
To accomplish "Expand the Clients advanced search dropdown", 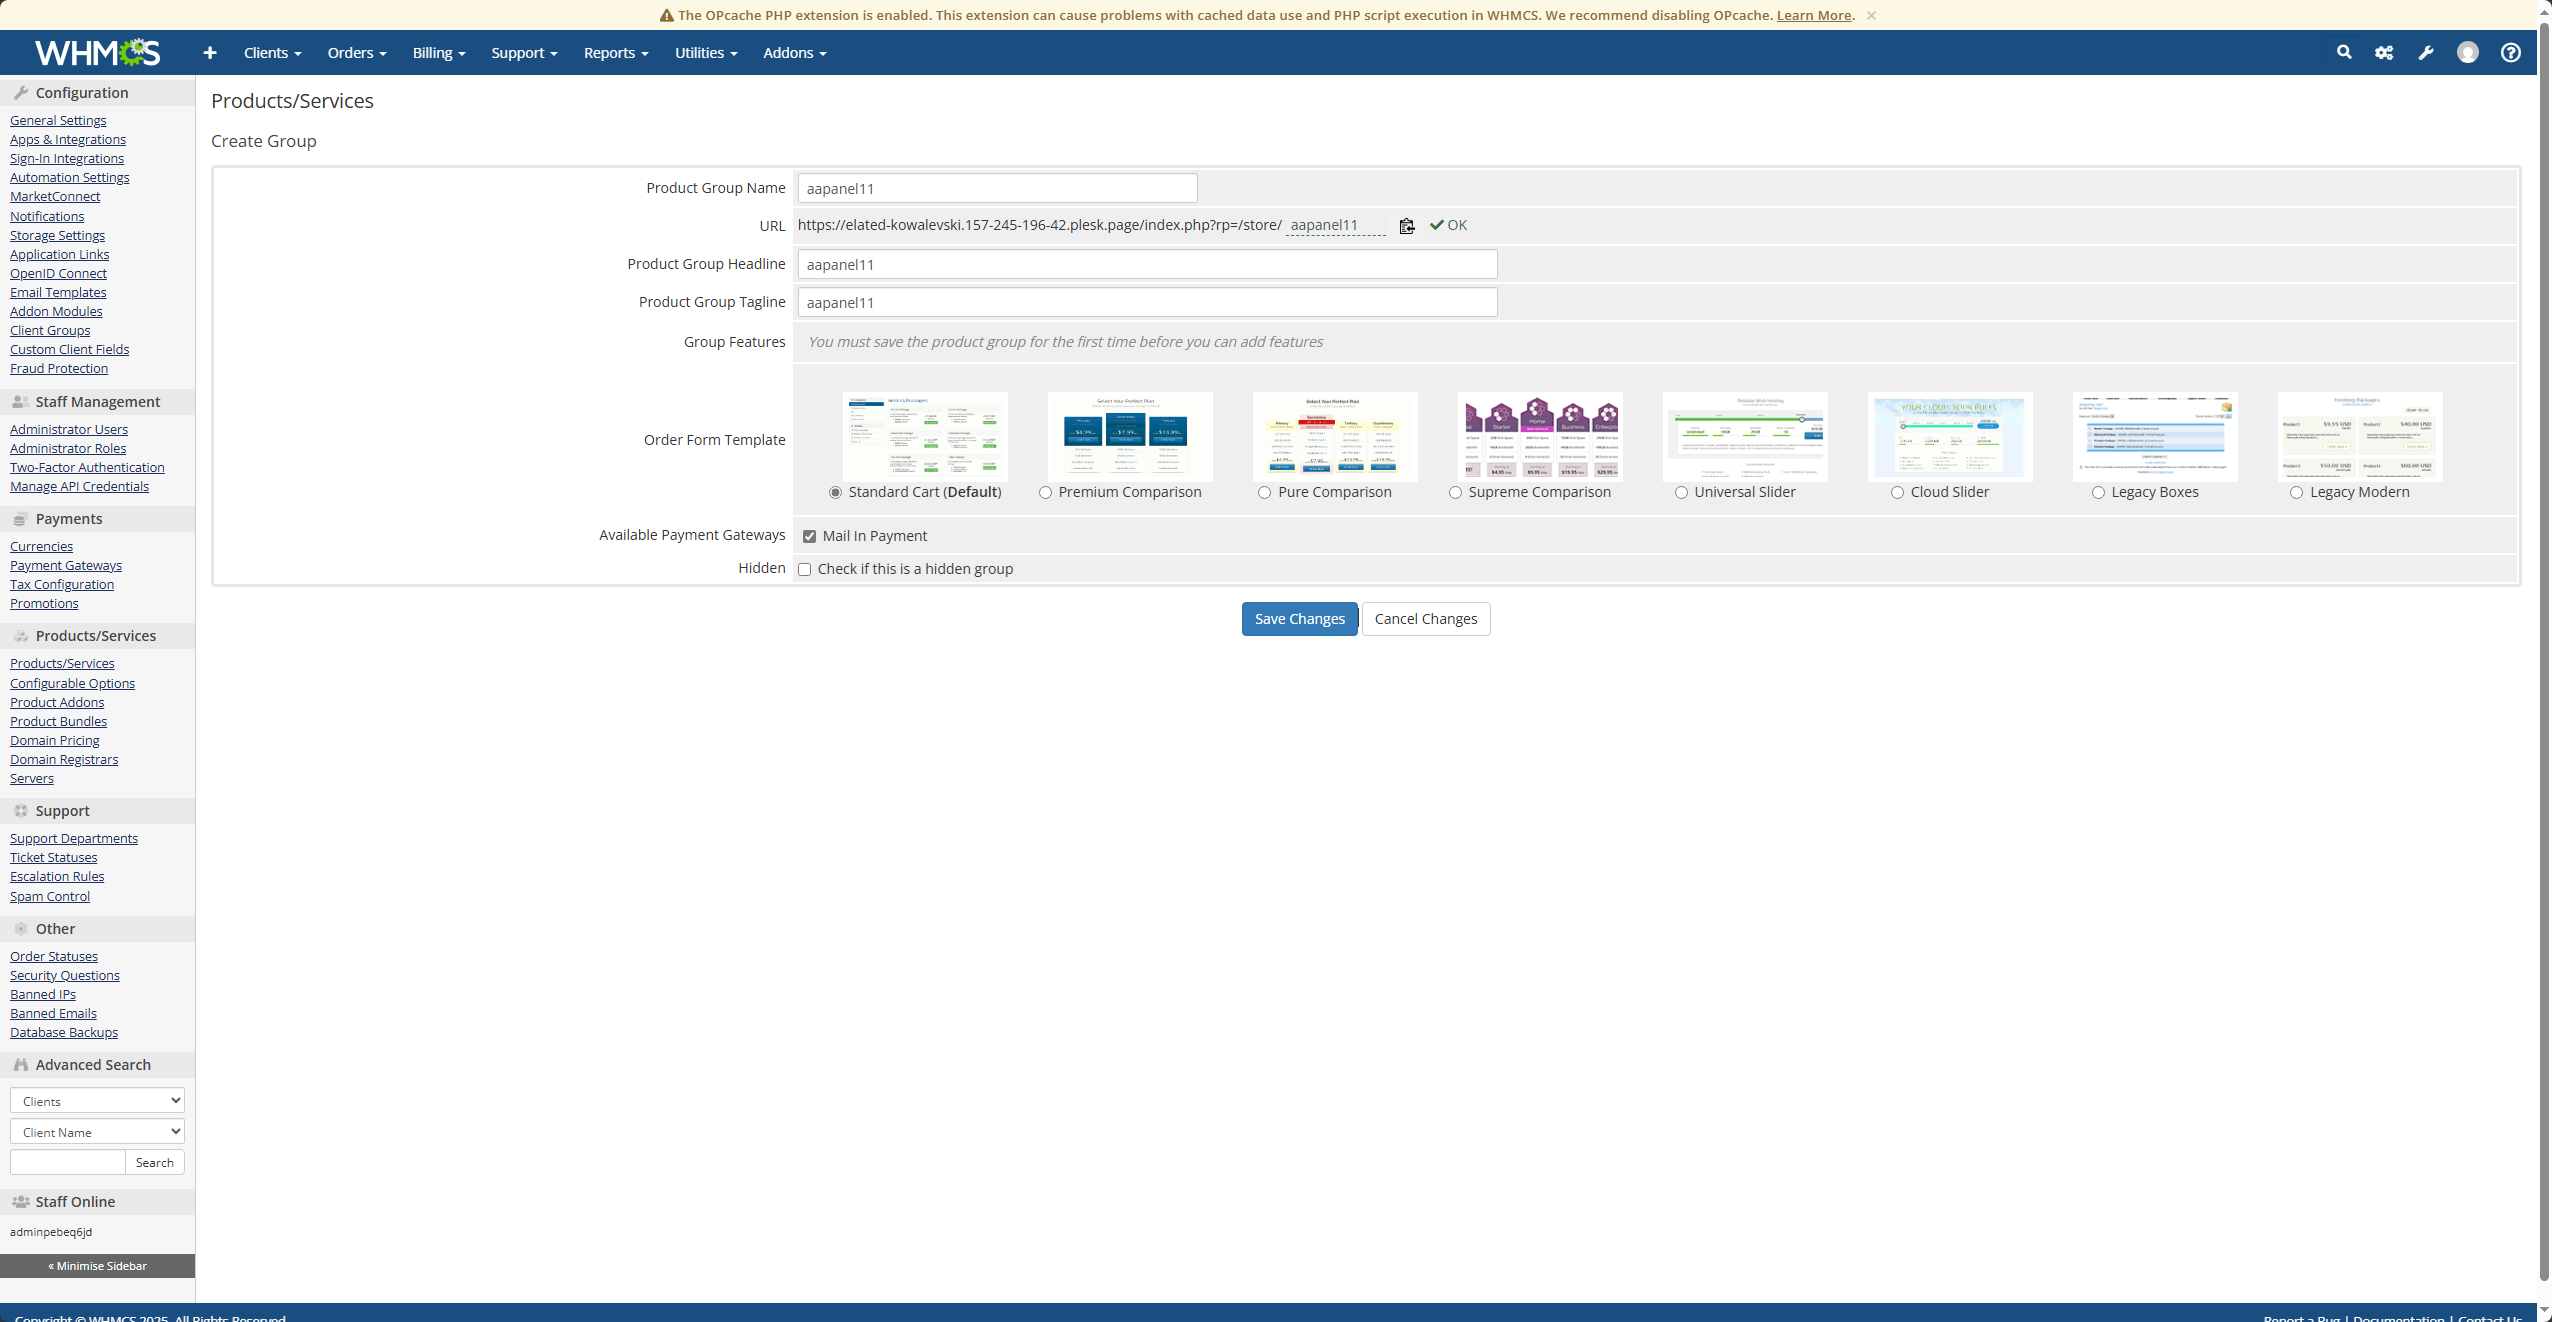I will click(x=97, y=1101).
